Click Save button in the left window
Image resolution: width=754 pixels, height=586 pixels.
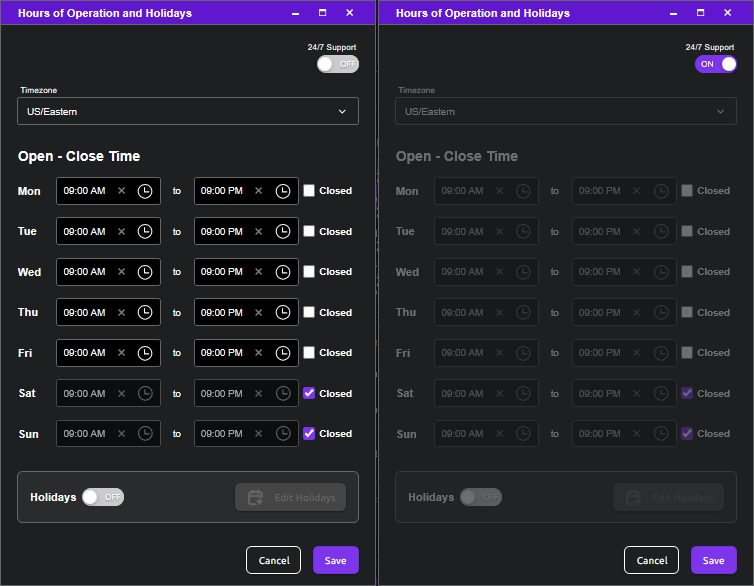click(336, 560)
